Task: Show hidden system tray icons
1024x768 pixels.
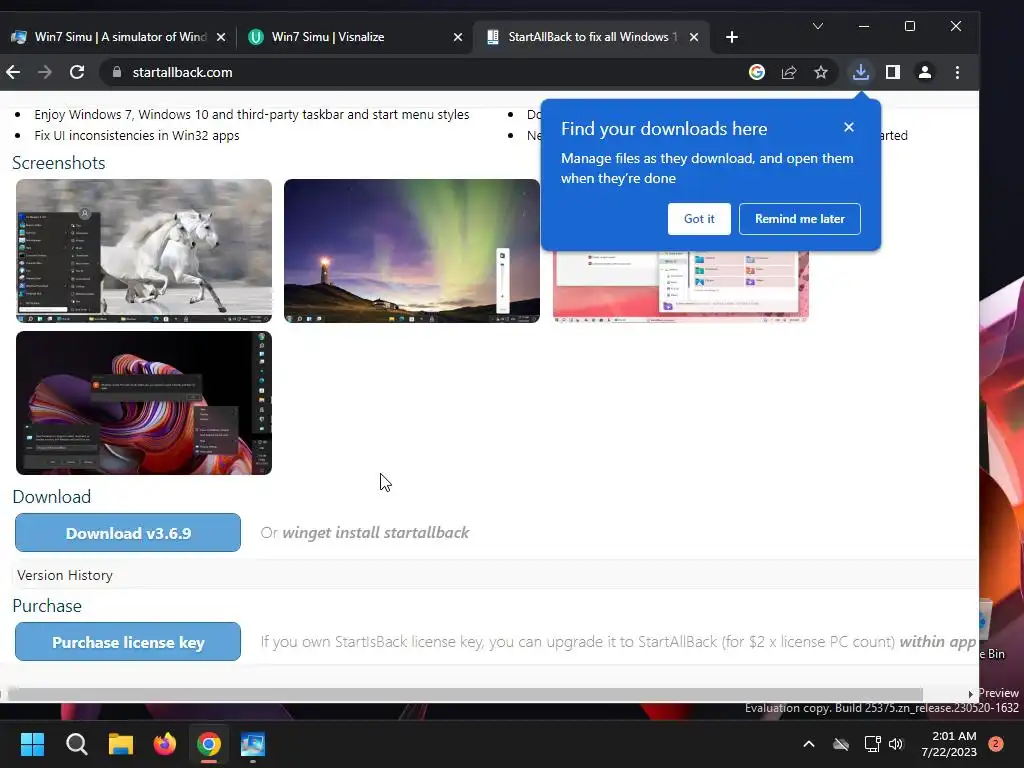Action: [808, 744]
